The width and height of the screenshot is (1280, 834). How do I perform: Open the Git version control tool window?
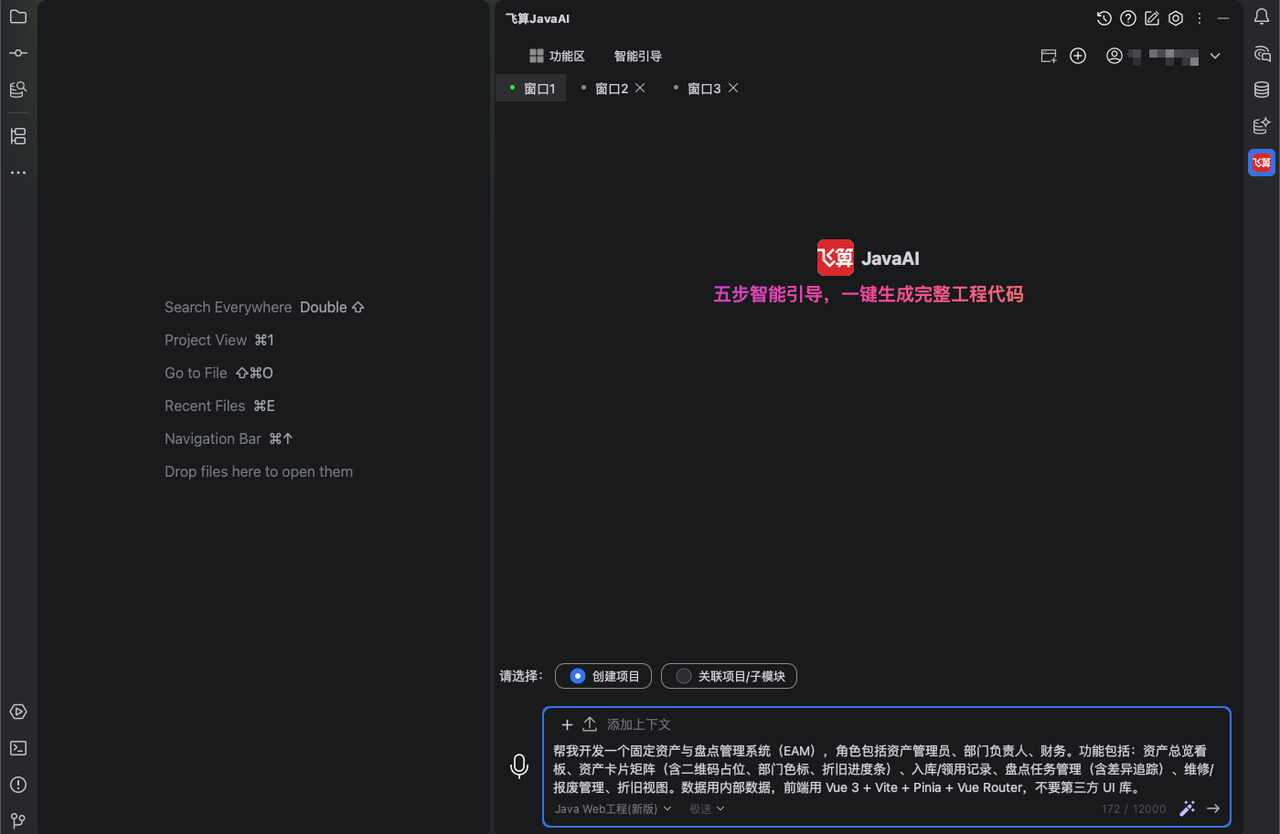[x=18, y=820]
